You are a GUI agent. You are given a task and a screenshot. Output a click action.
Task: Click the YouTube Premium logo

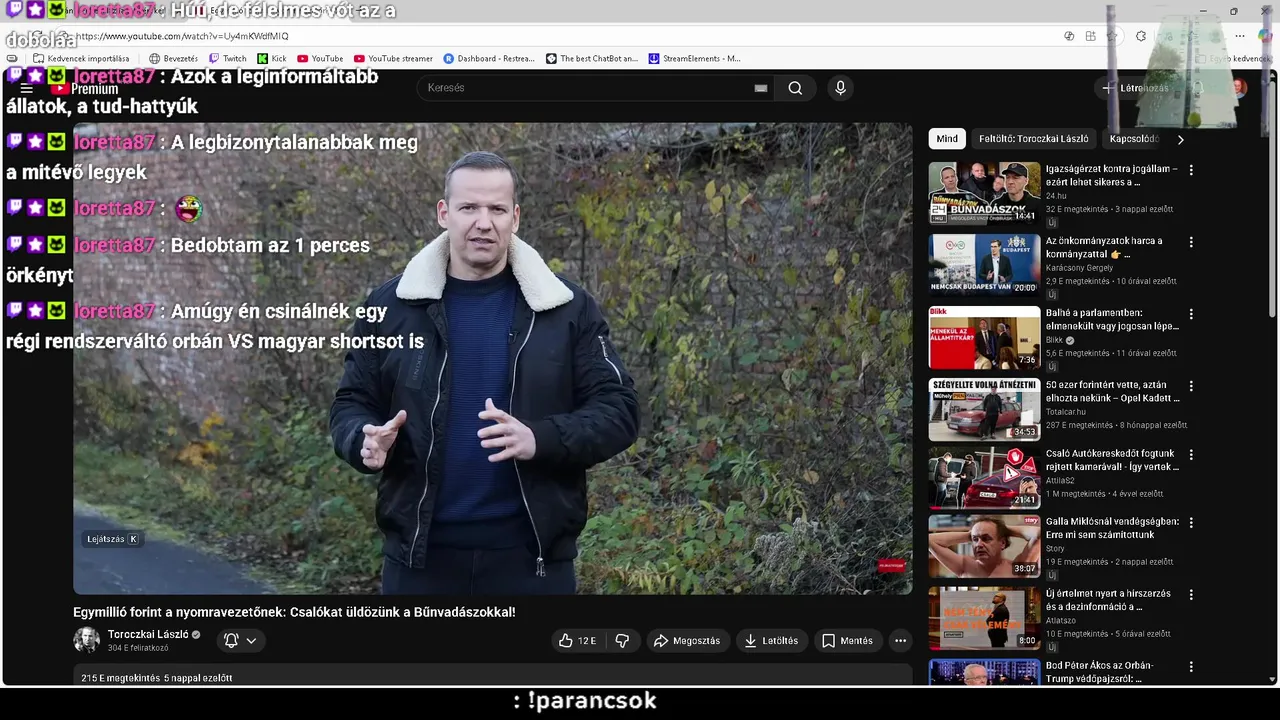(x=84, y=89)
